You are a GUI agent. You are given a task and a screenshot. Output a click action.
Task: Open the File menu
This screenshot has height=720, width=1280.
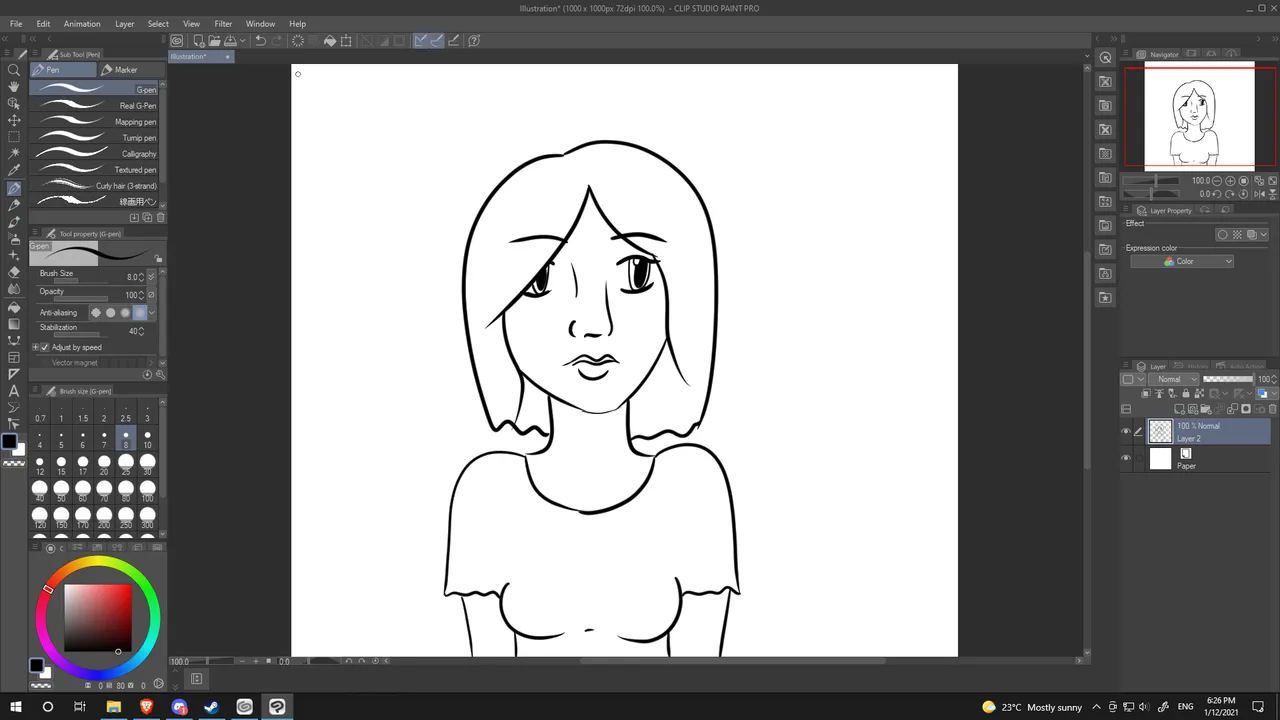(x=16, y=23)
